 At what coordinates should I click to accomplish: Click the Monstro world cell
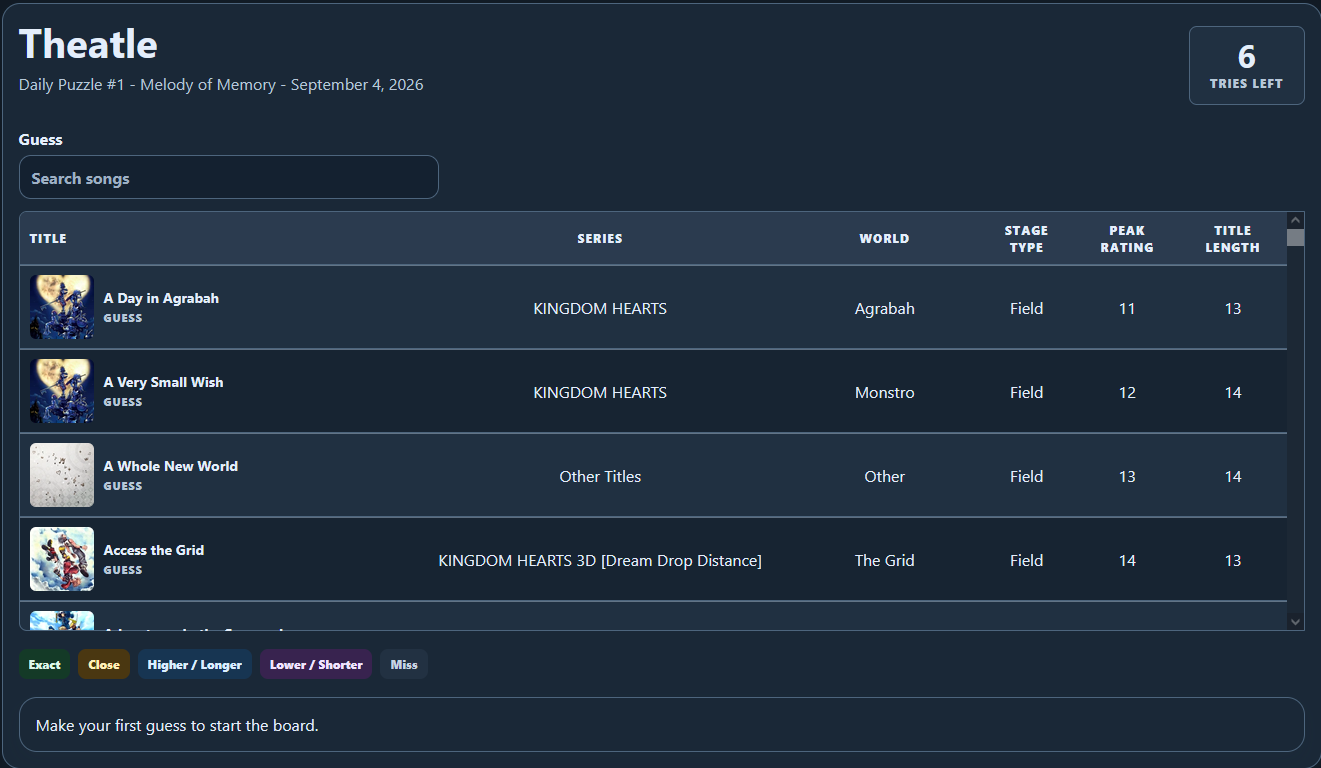point(884,392)
